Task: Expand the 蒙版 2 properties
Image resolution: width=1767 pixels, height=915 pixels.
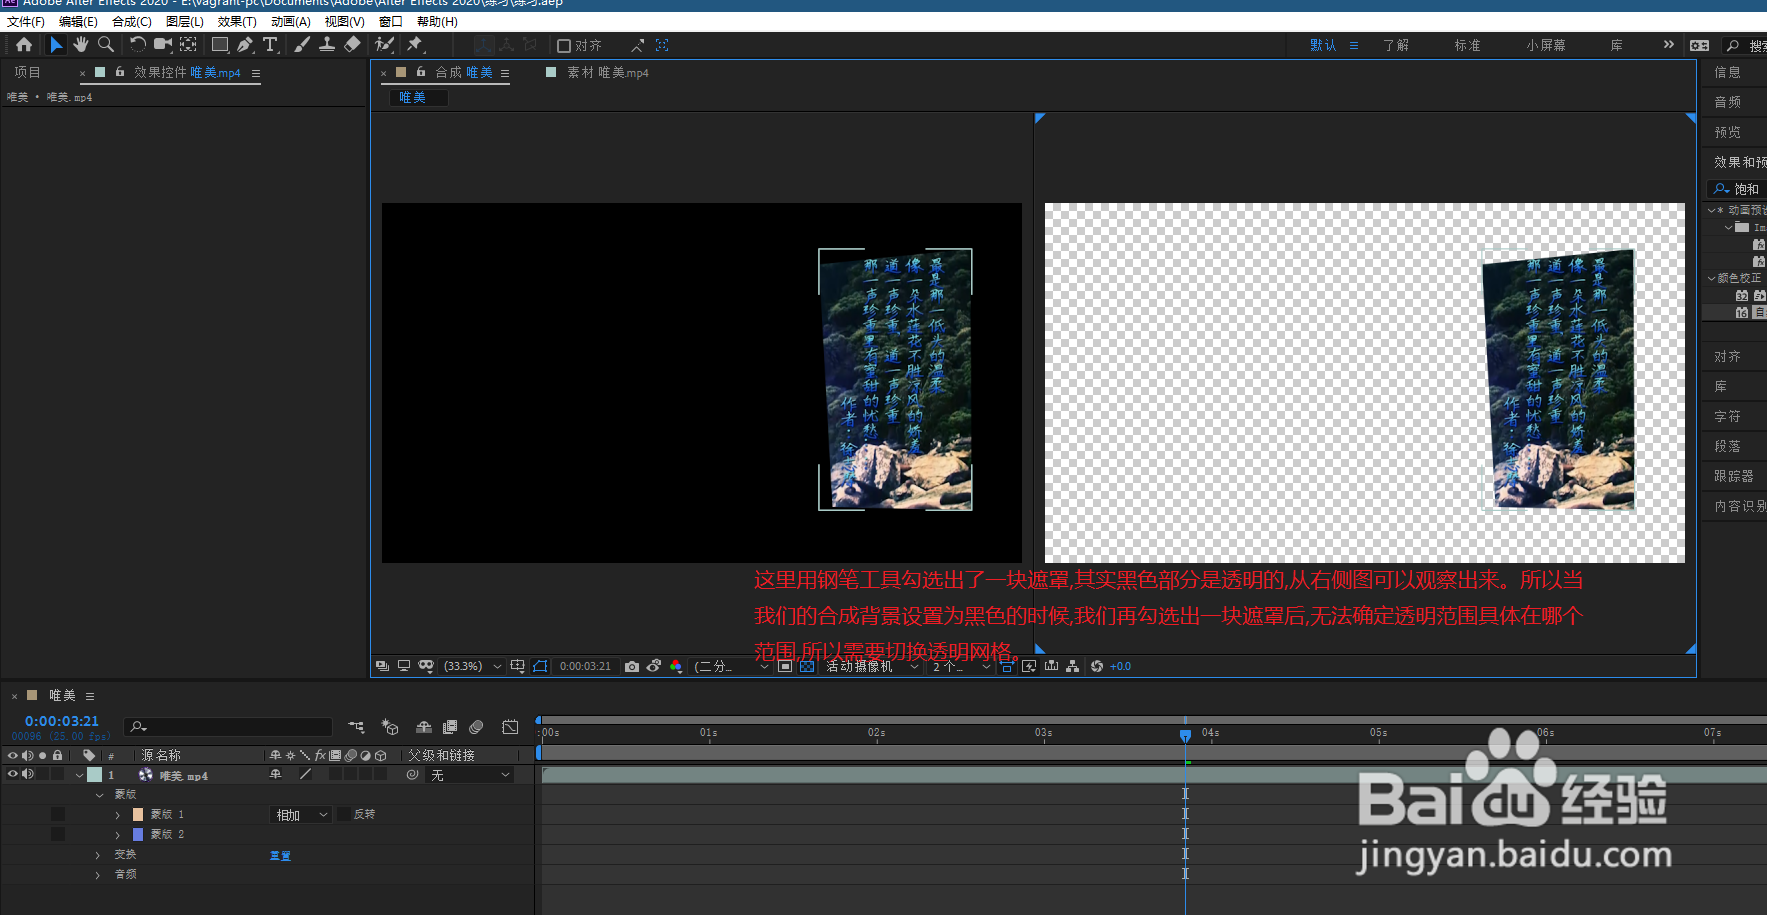Action: 118,835
